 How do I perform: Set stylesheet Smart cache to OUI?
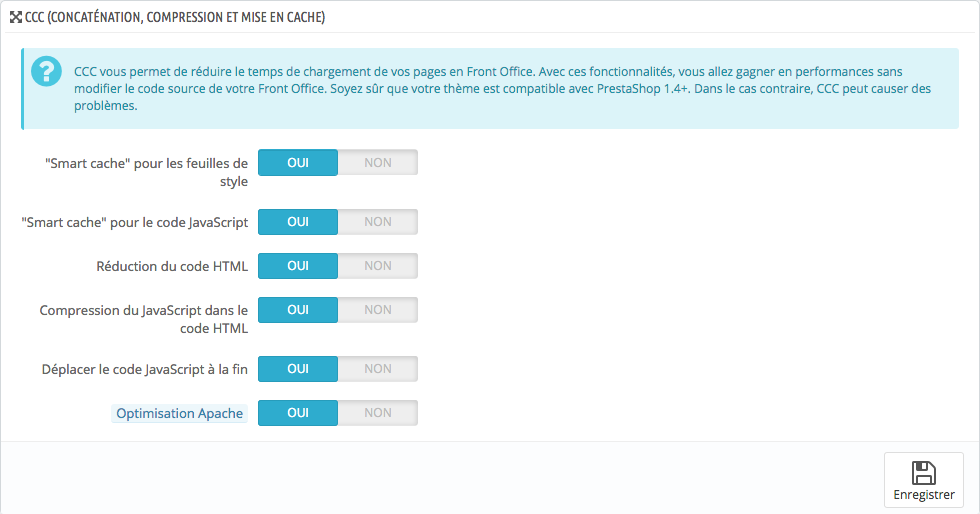pyautogui.click(x=298, y=163)
